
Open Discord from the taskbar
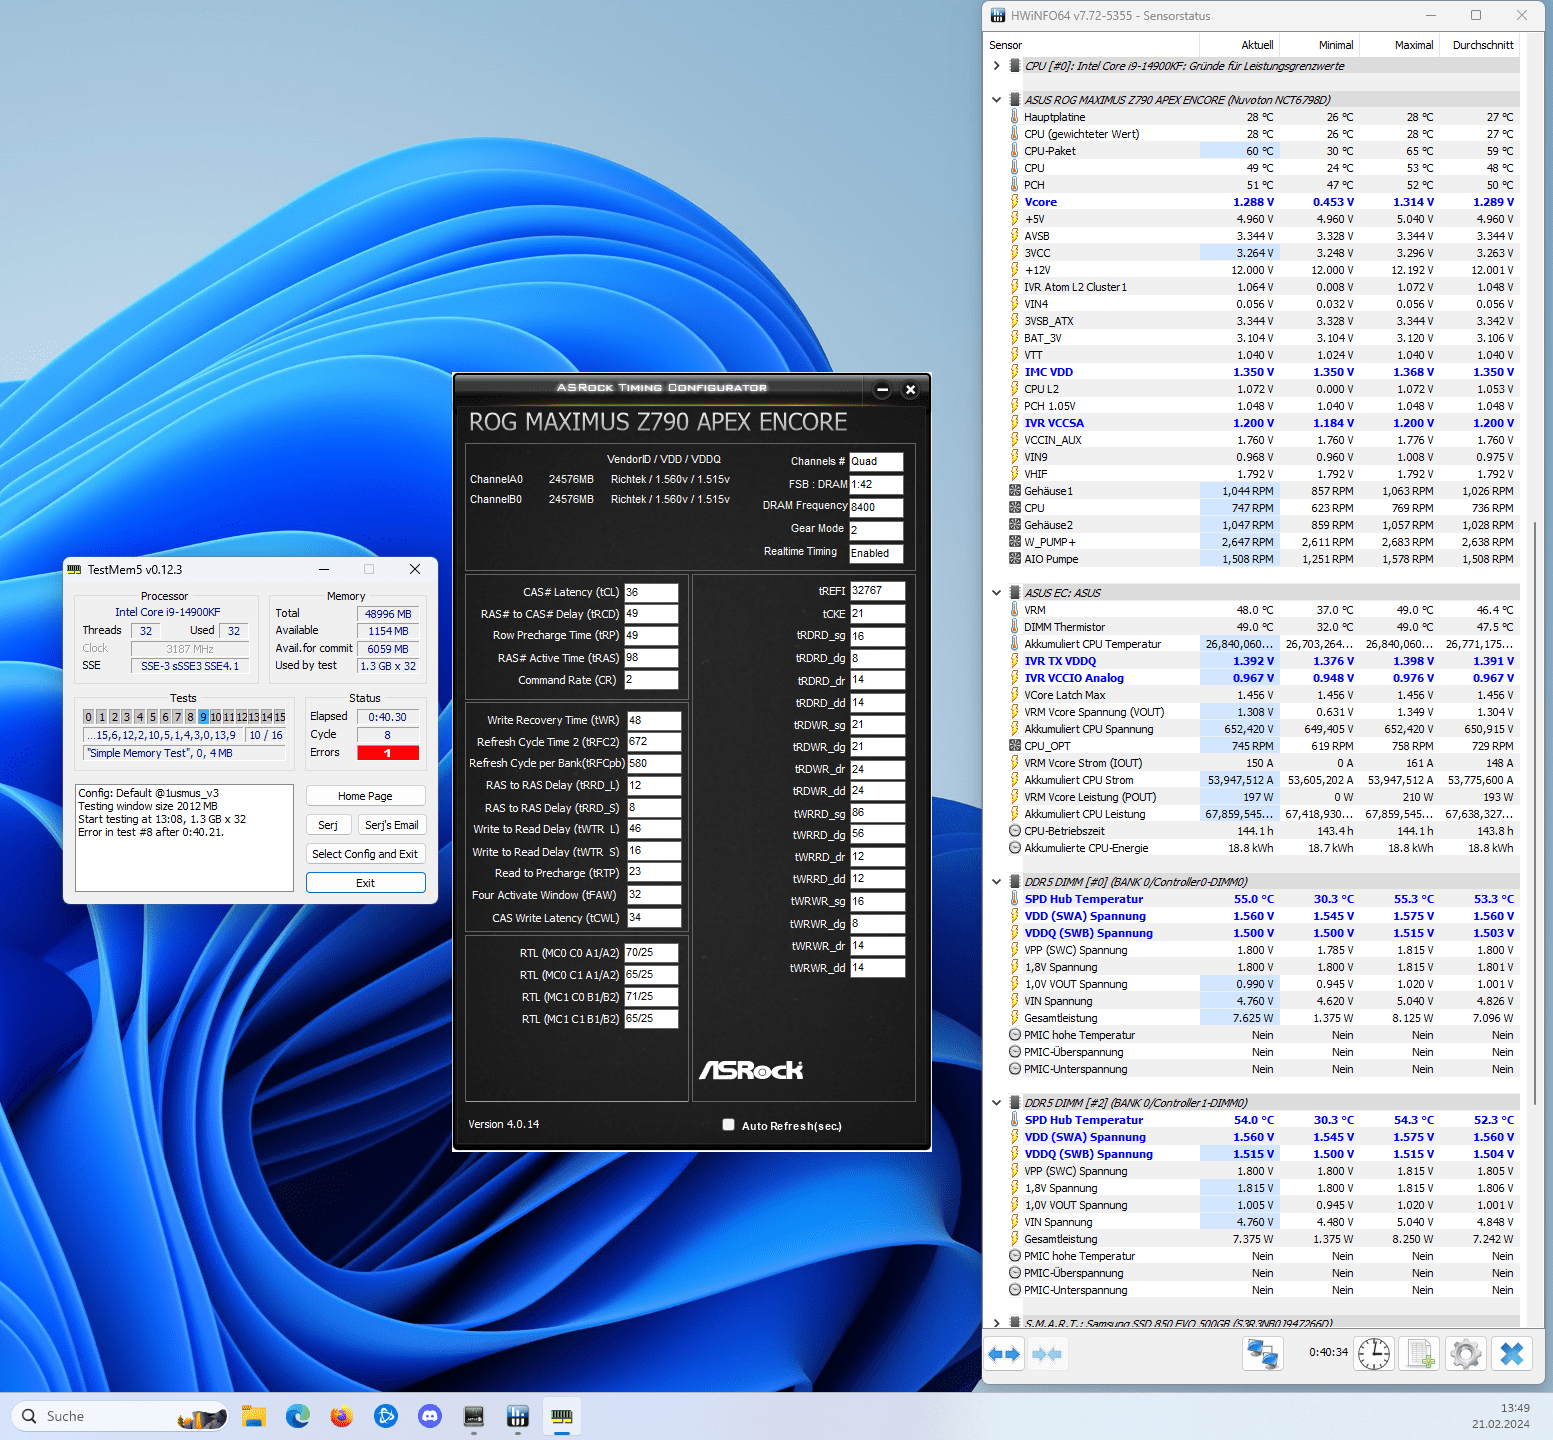pyautogui.click(x=430, y=1416)
